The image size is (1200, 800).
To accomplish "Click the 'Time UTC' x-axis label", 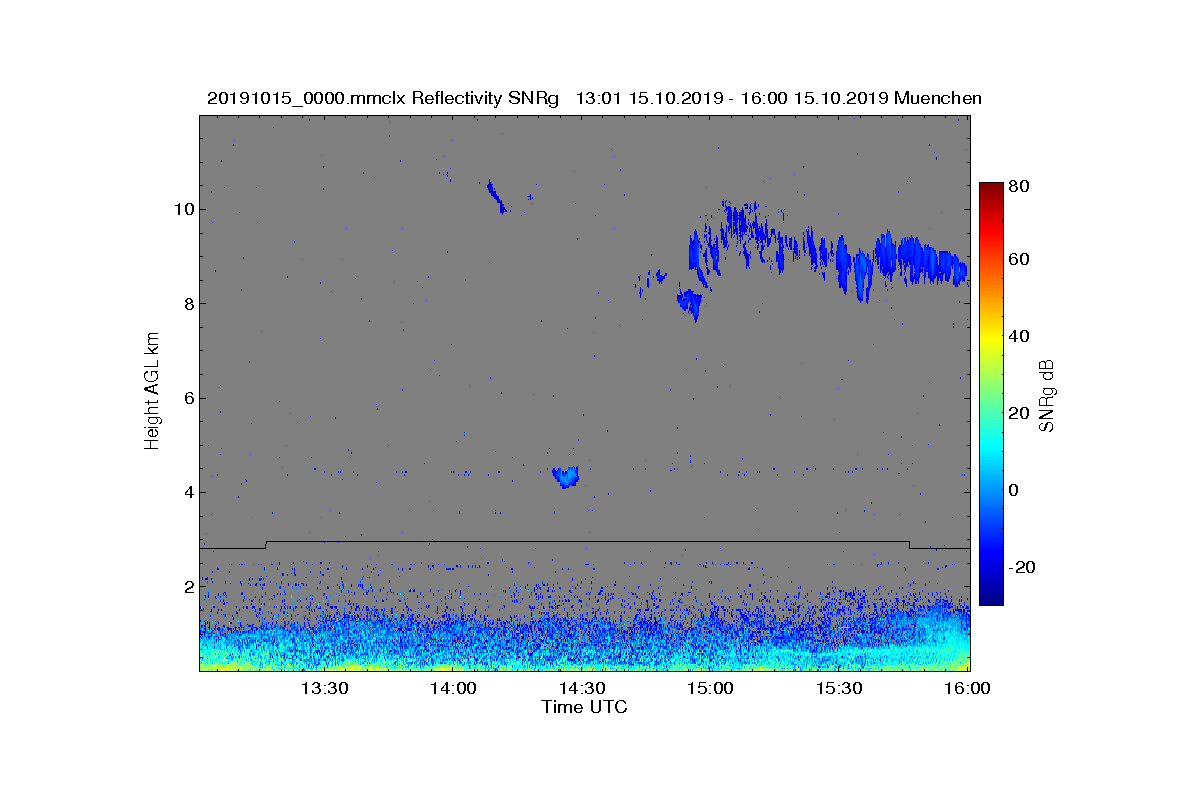I will (585, 707).
